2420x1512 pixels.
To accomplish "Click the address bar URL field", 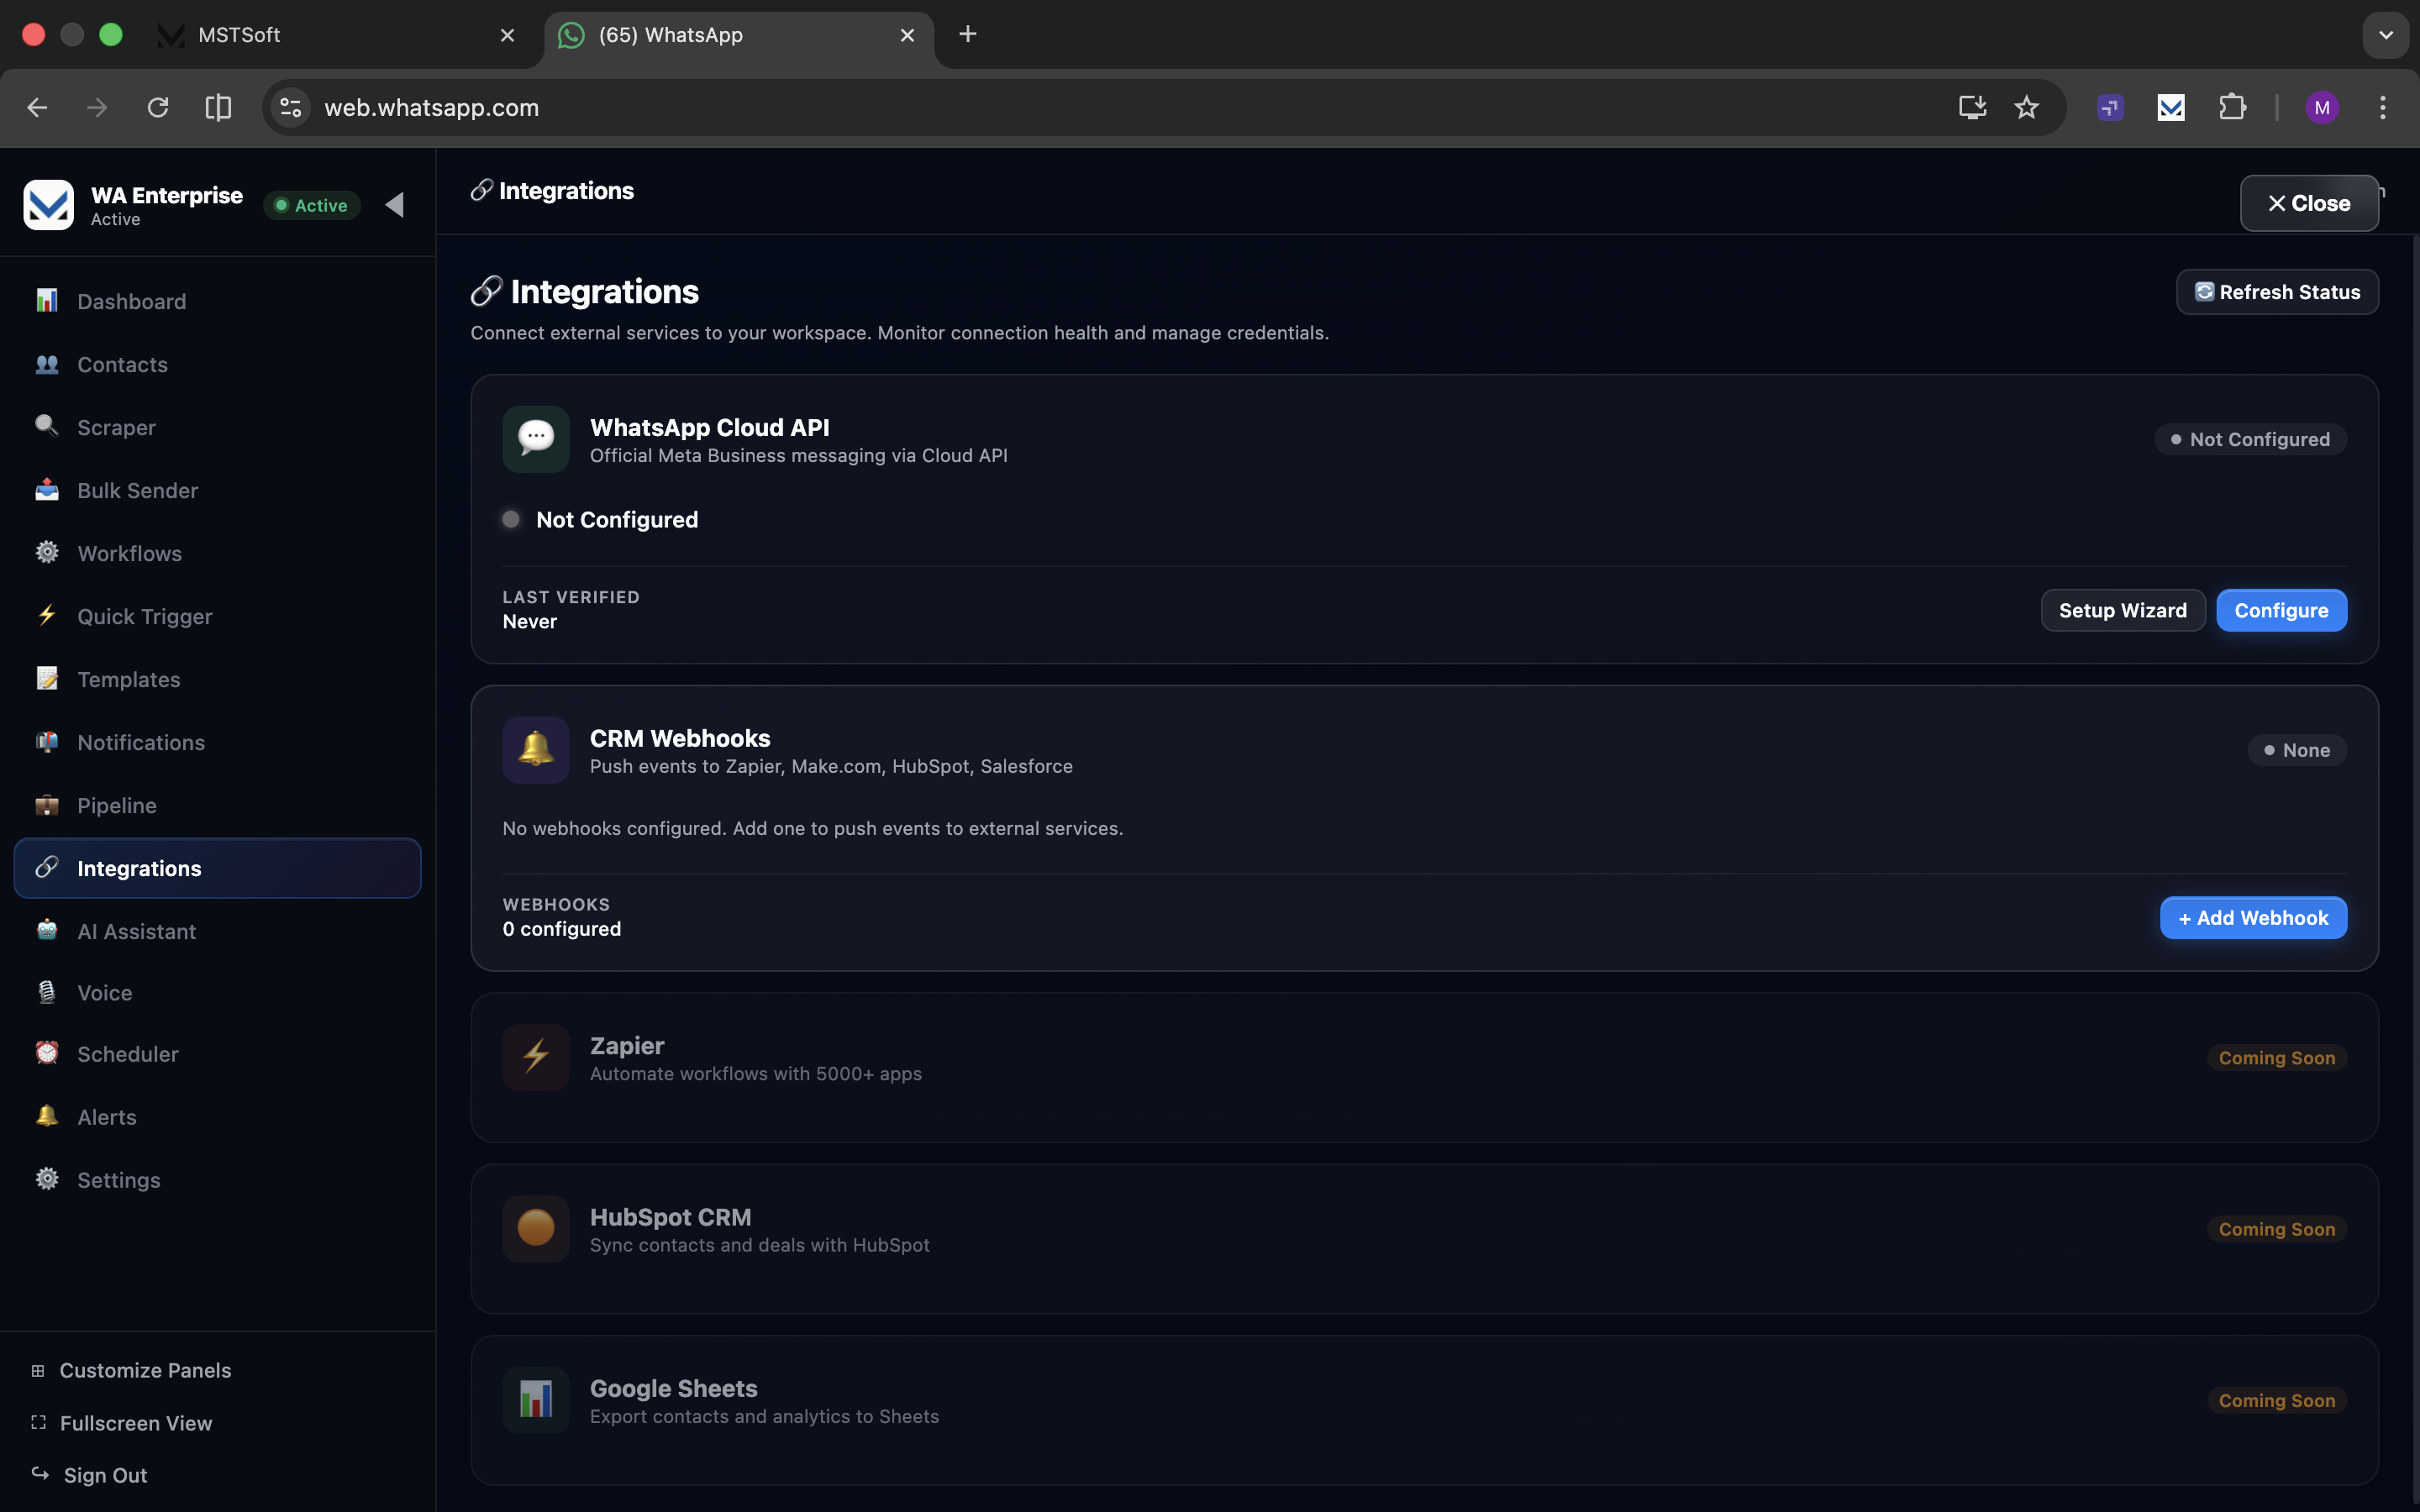I will (x=1100, y=107).
